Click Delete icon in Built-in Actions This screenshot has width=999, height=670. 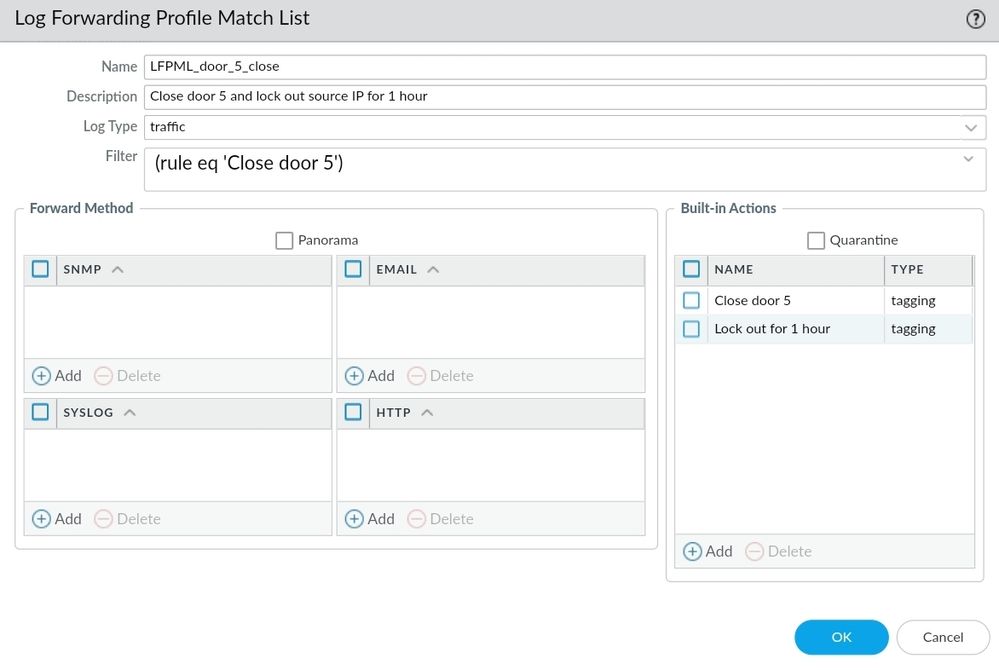point(755,551)
